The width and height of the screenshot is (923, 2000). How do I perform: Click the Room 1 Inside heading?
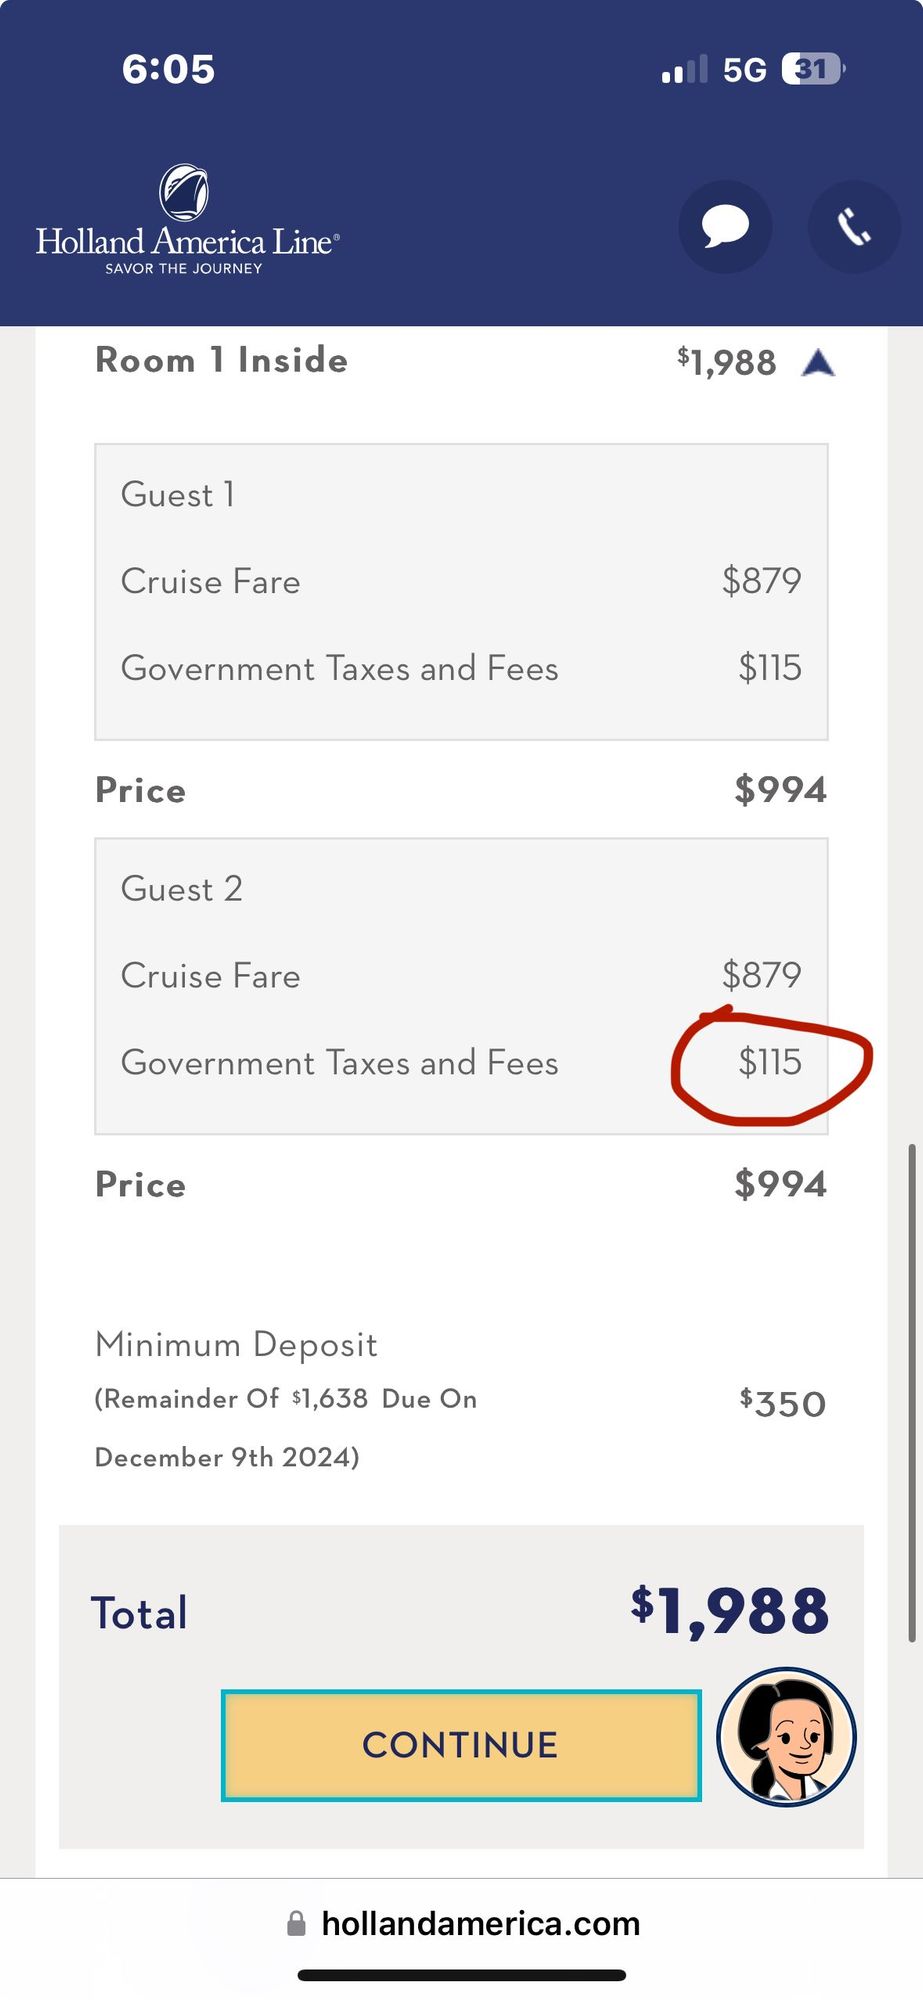(221, 360)
